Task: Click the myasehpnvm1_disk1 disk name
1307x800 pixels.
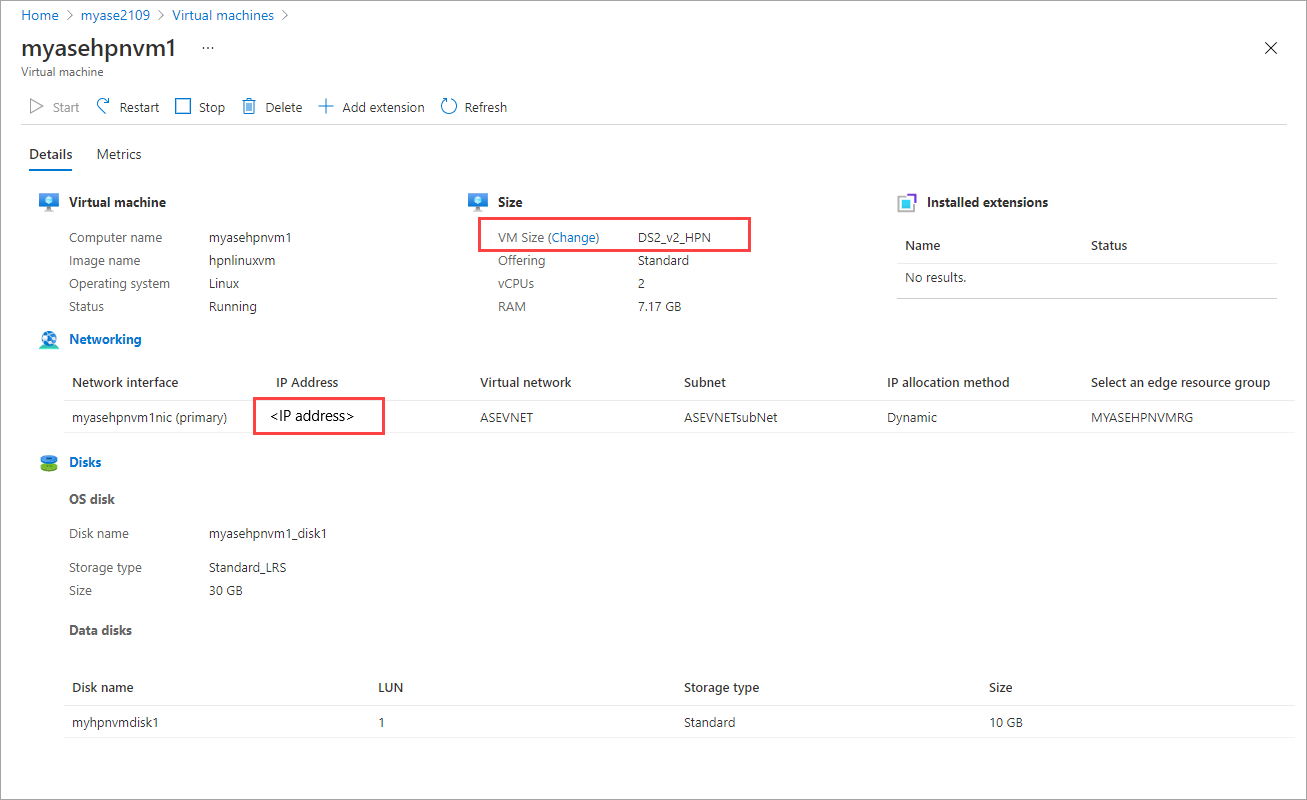Action: (268, 533)
